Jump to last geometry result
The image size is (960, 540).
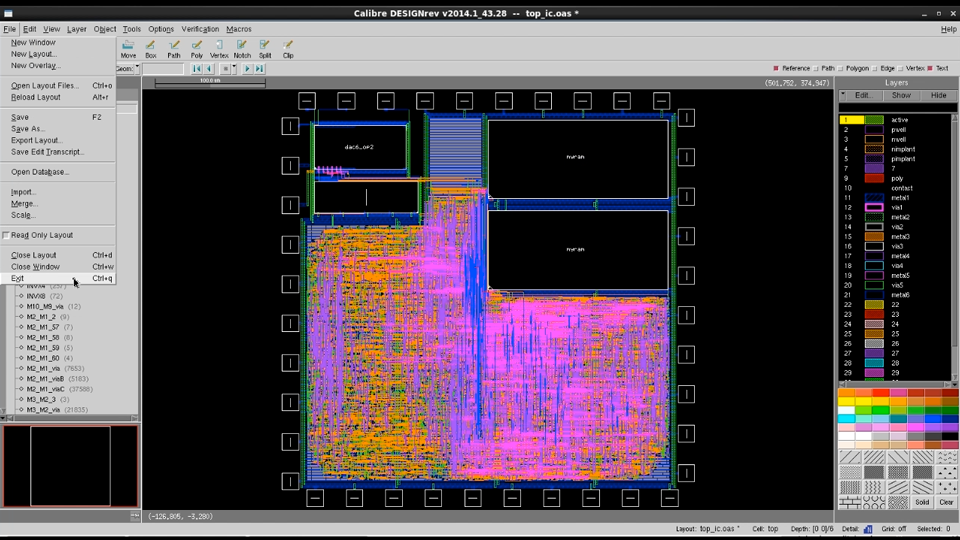pos(260,69)
